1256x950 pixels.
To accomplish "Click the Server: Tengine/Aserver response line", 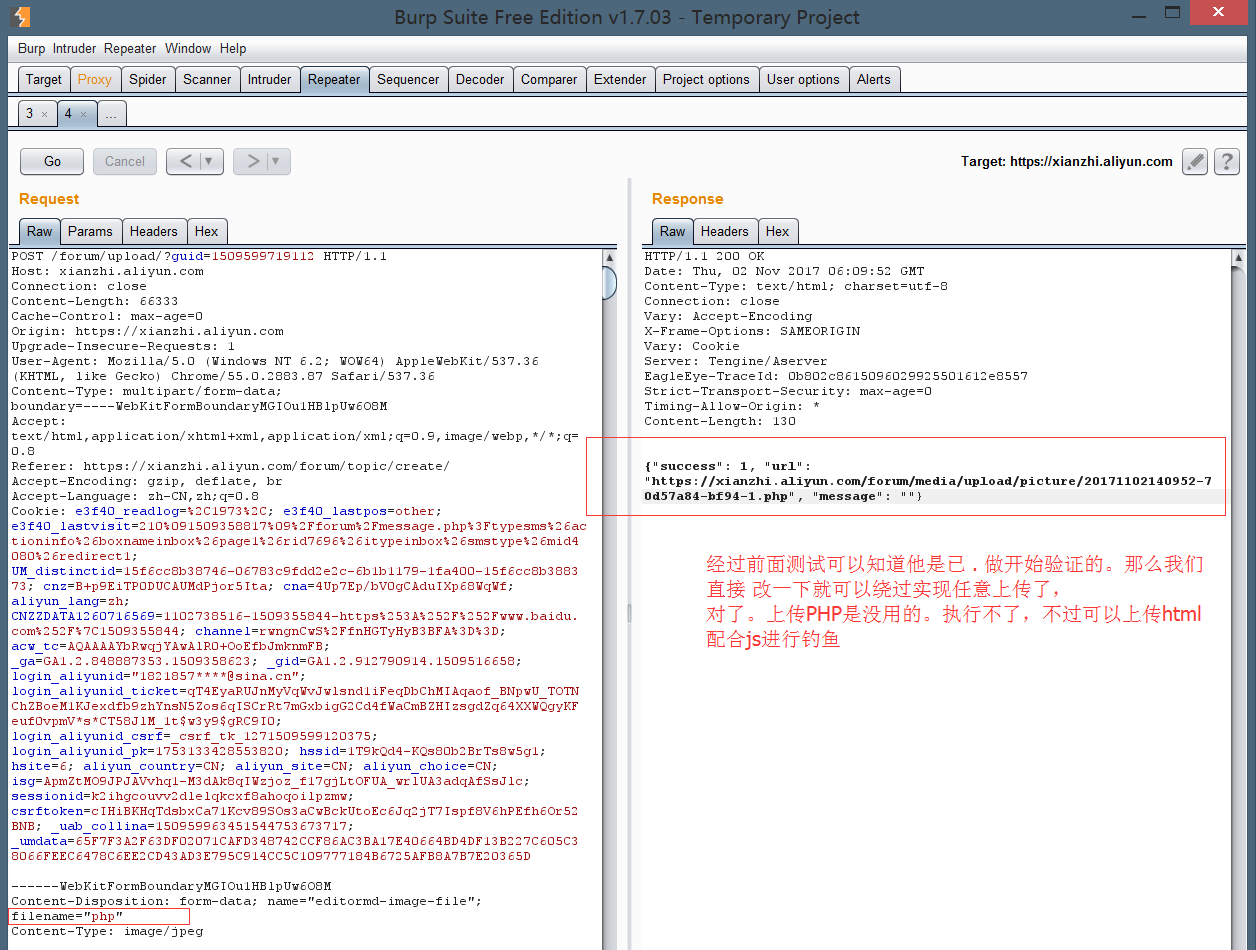I will (x=736, y=361).
